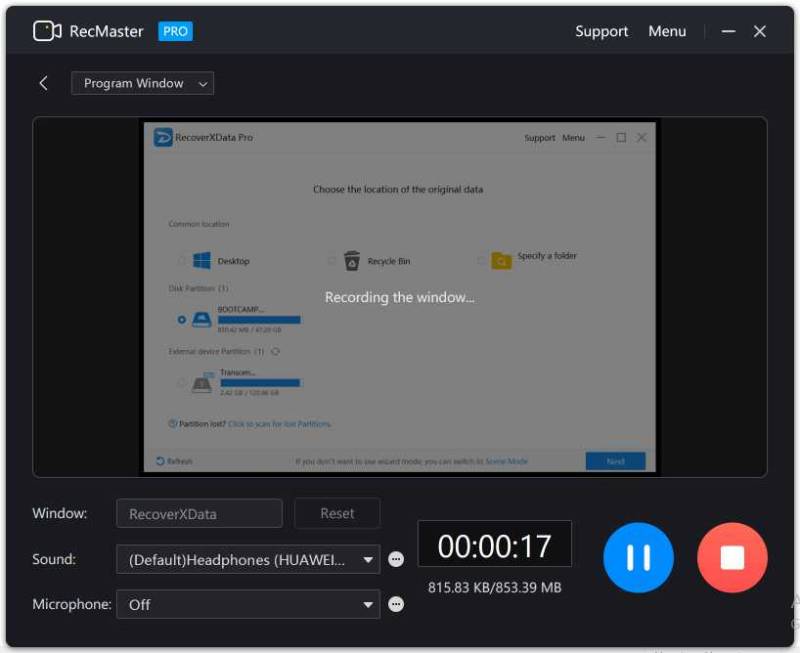
Task: Click the Window name field RecoverXData
Action: click(199, 513)
